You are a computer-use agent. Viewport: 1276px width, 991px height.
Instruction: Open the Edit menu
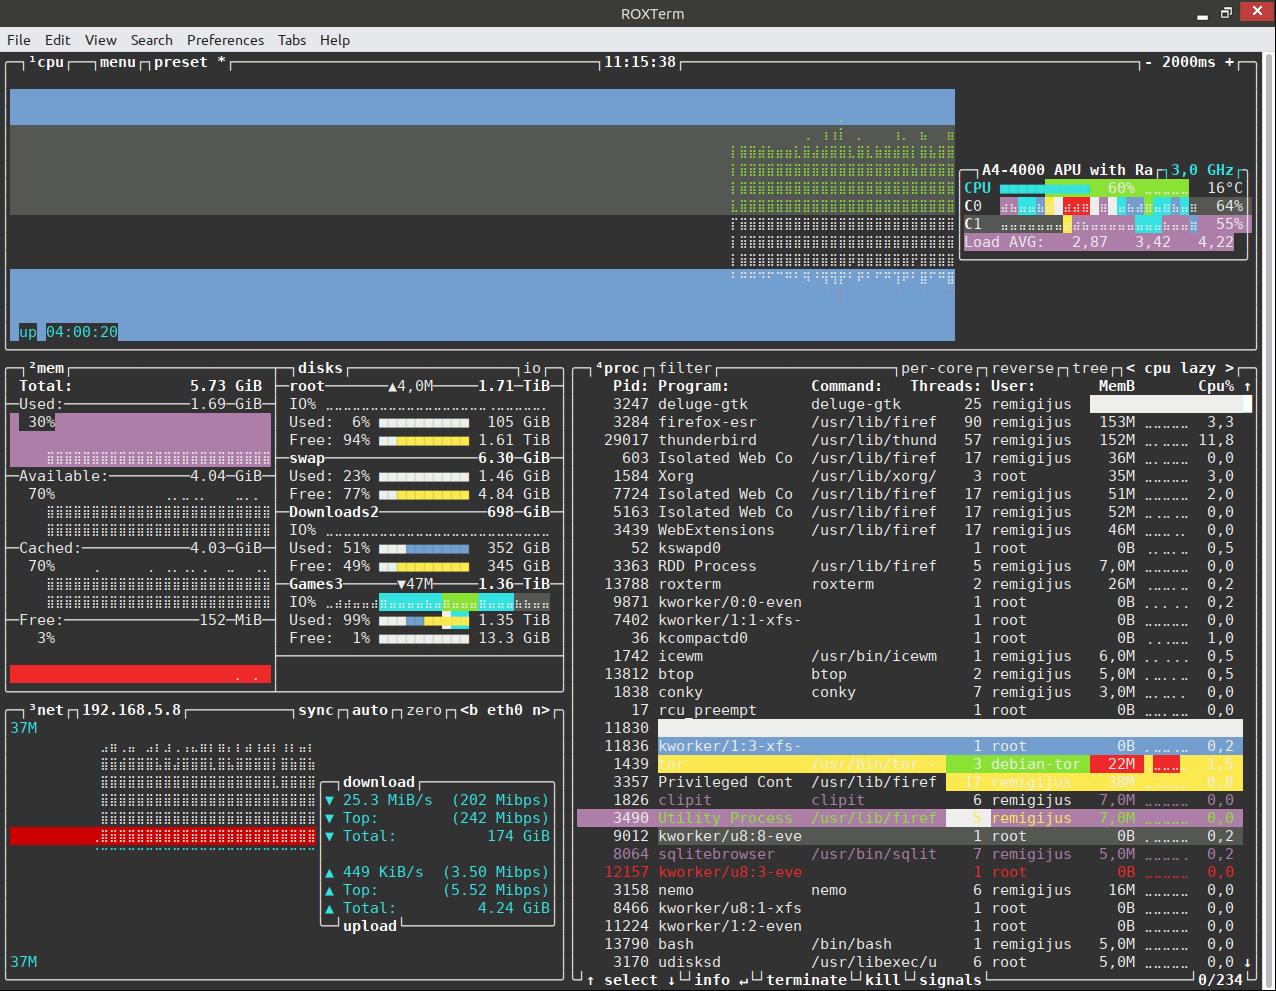pos(58,40)
